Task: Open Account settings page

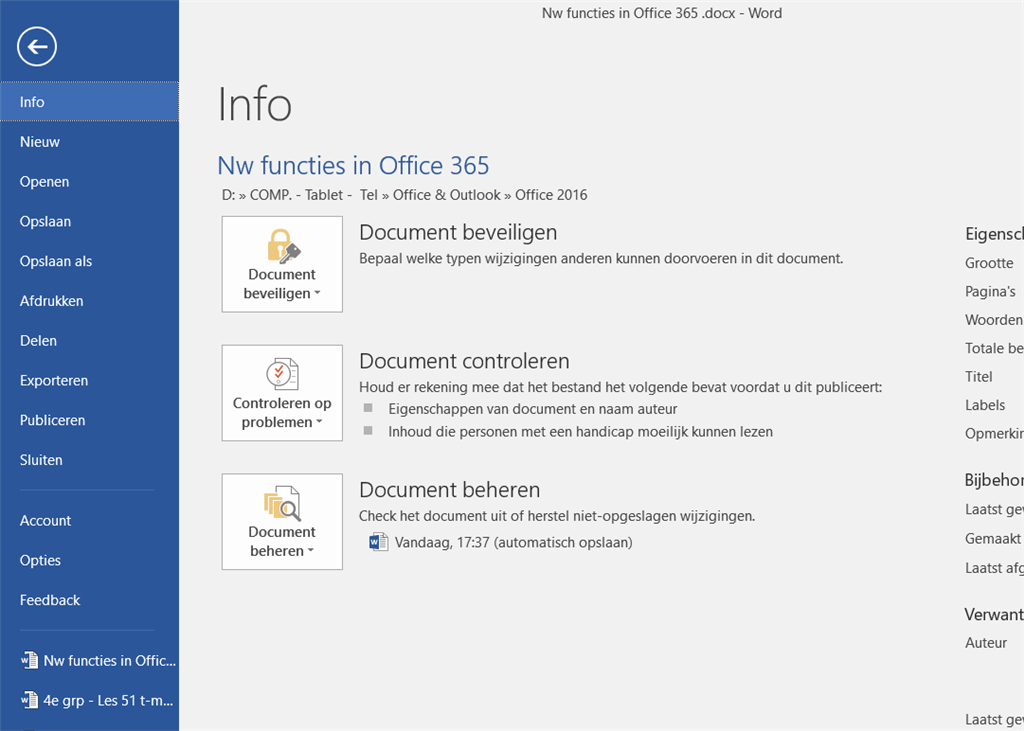Action: click(89, 521)
